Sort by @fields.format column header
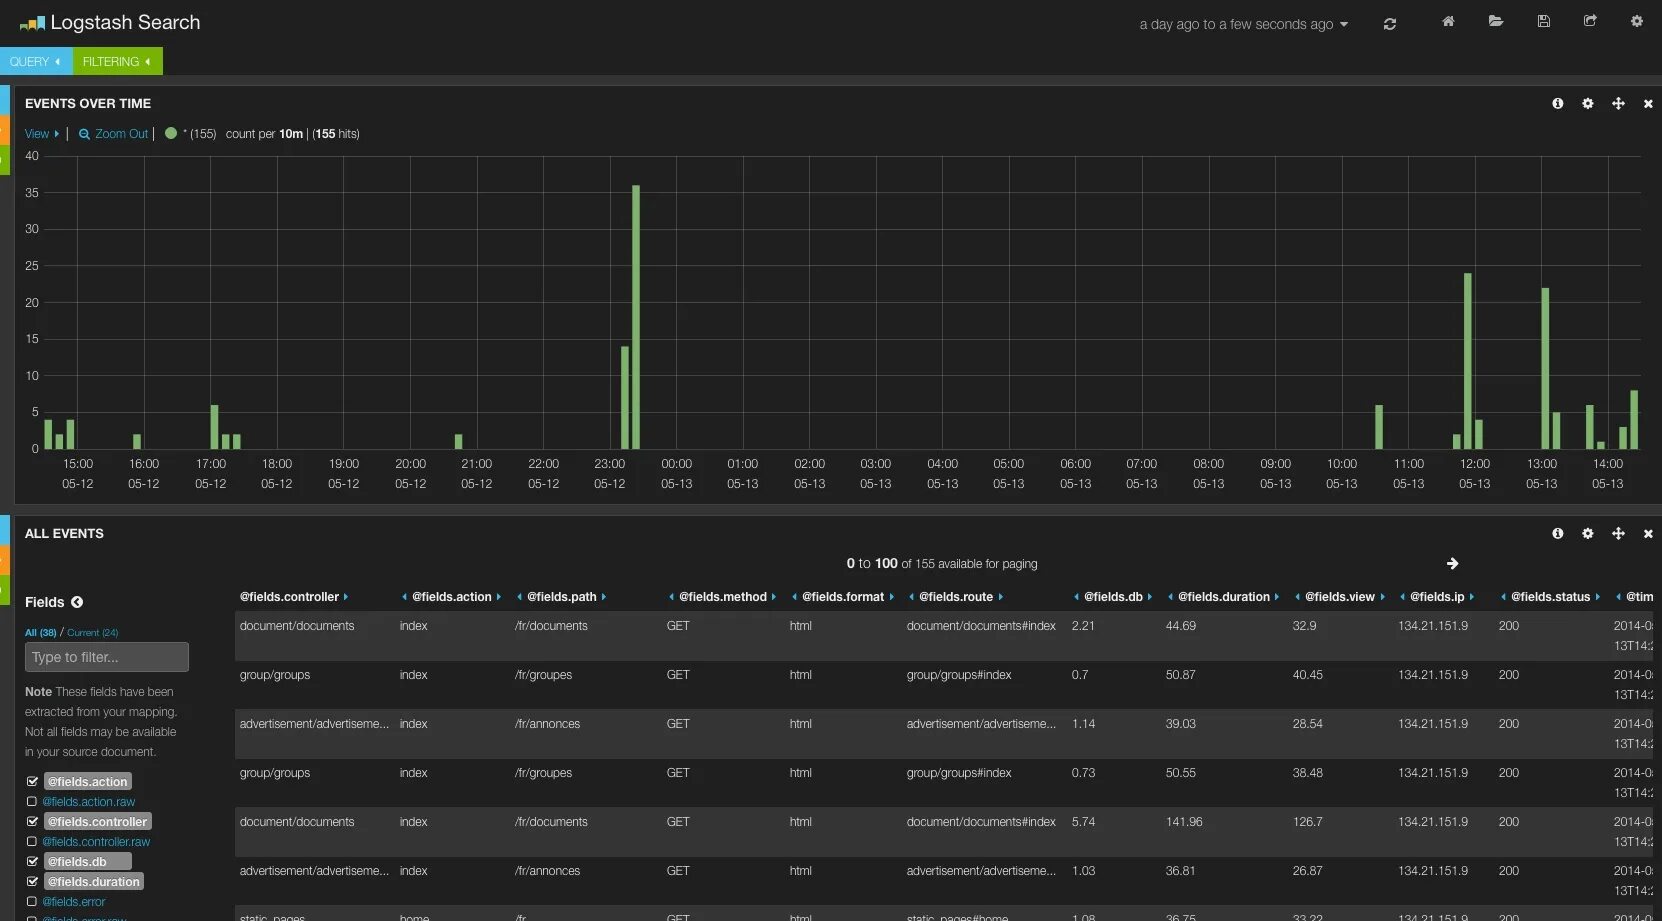The width and height of the screenshot is (1662, 921). tap(843, 597)
